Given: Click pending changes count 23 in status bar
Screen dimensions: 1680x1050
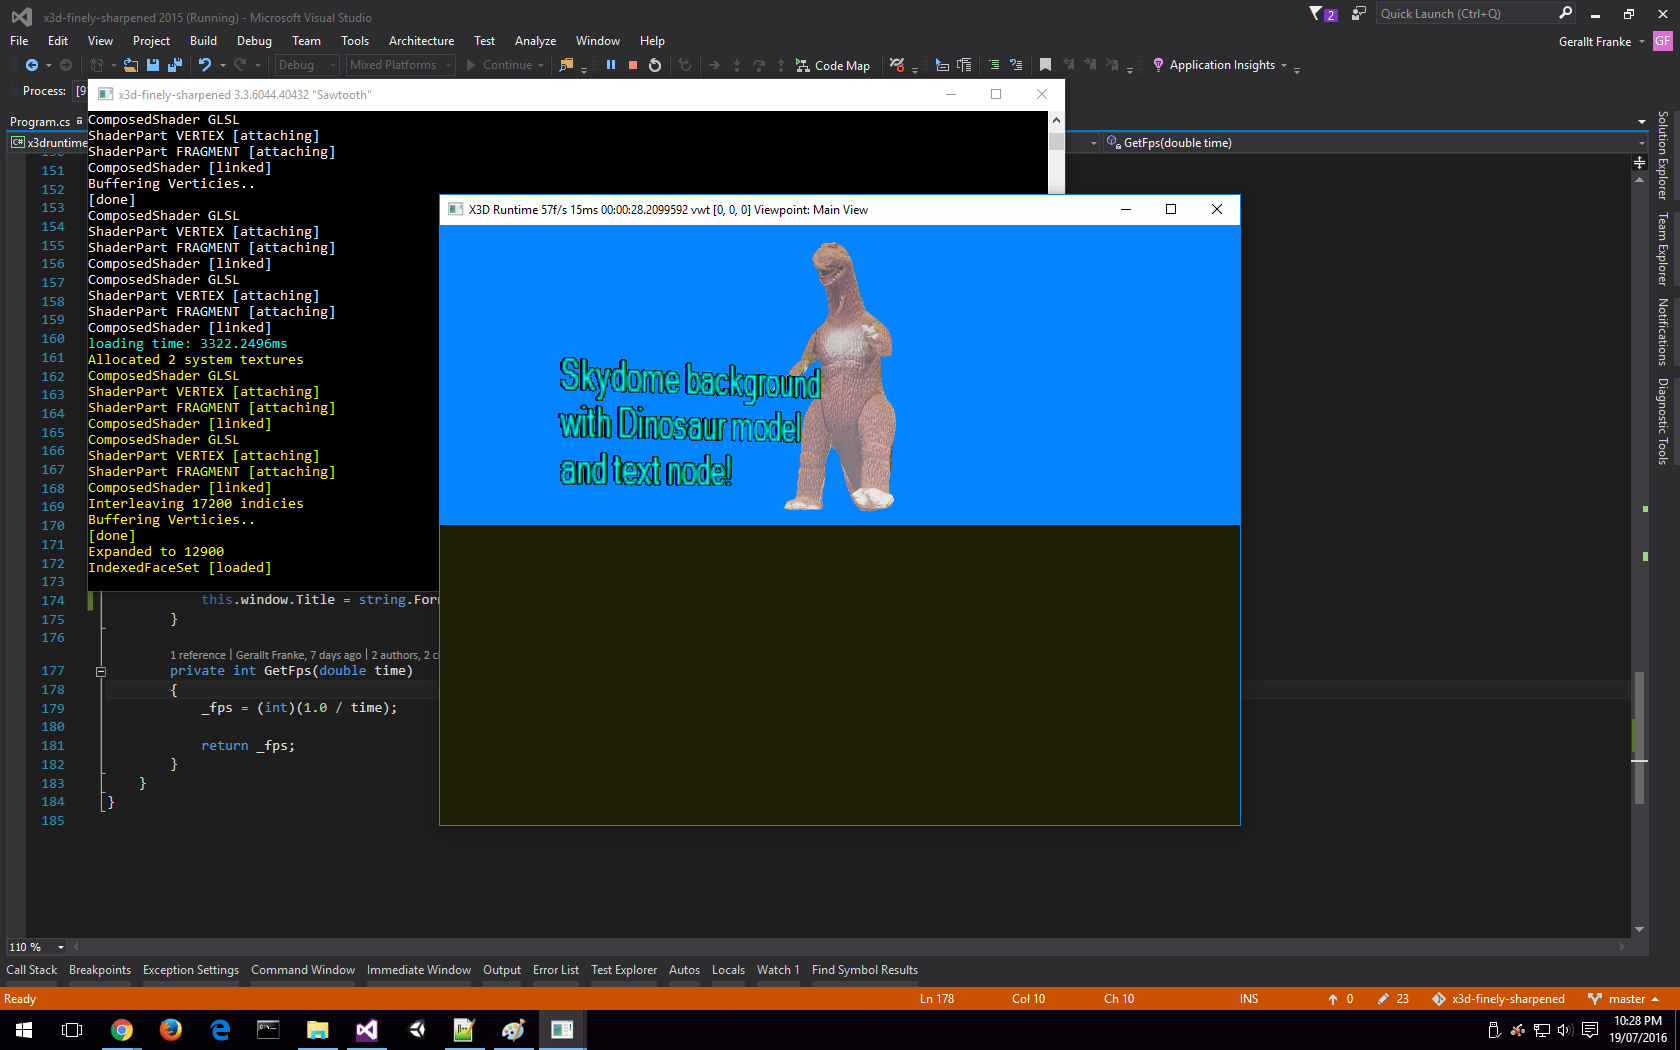Looking at the screenshot, I should [x=1393, y=999].
